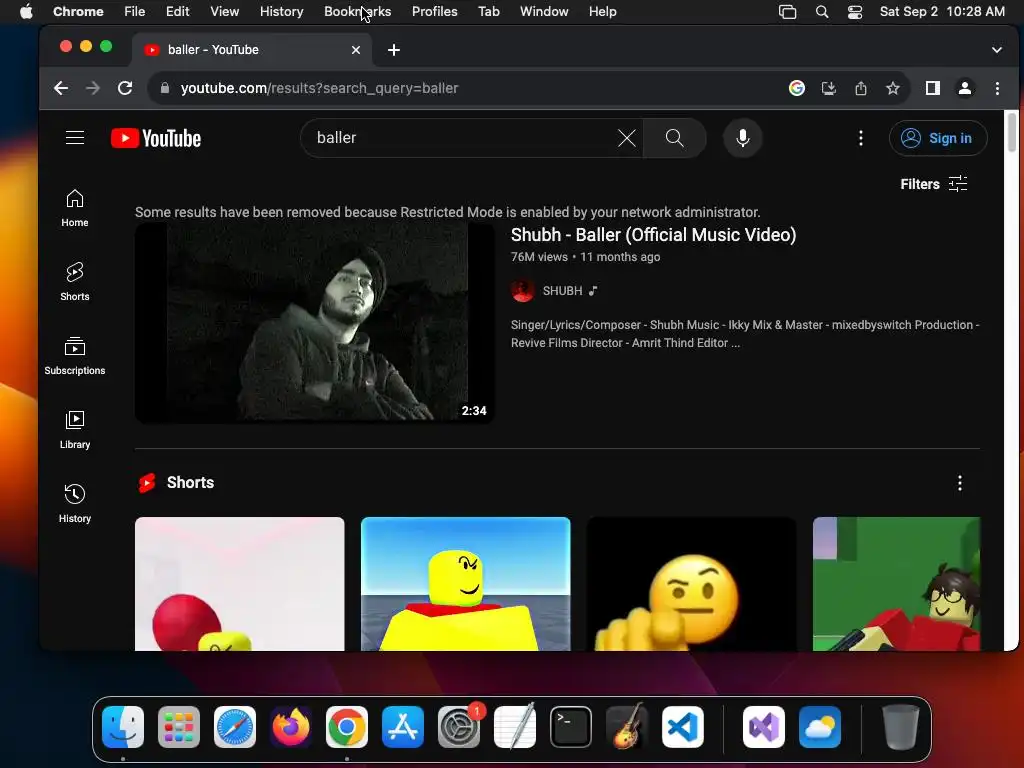Open History in the sidebar
Screen dimensions: 1024x768
pos(74,504)
